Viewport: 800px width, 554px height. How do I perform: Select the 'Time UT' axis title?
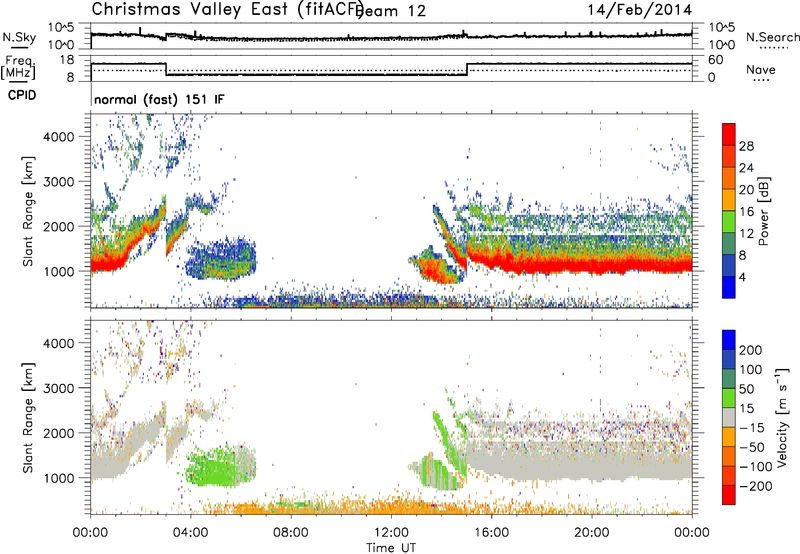391,547
